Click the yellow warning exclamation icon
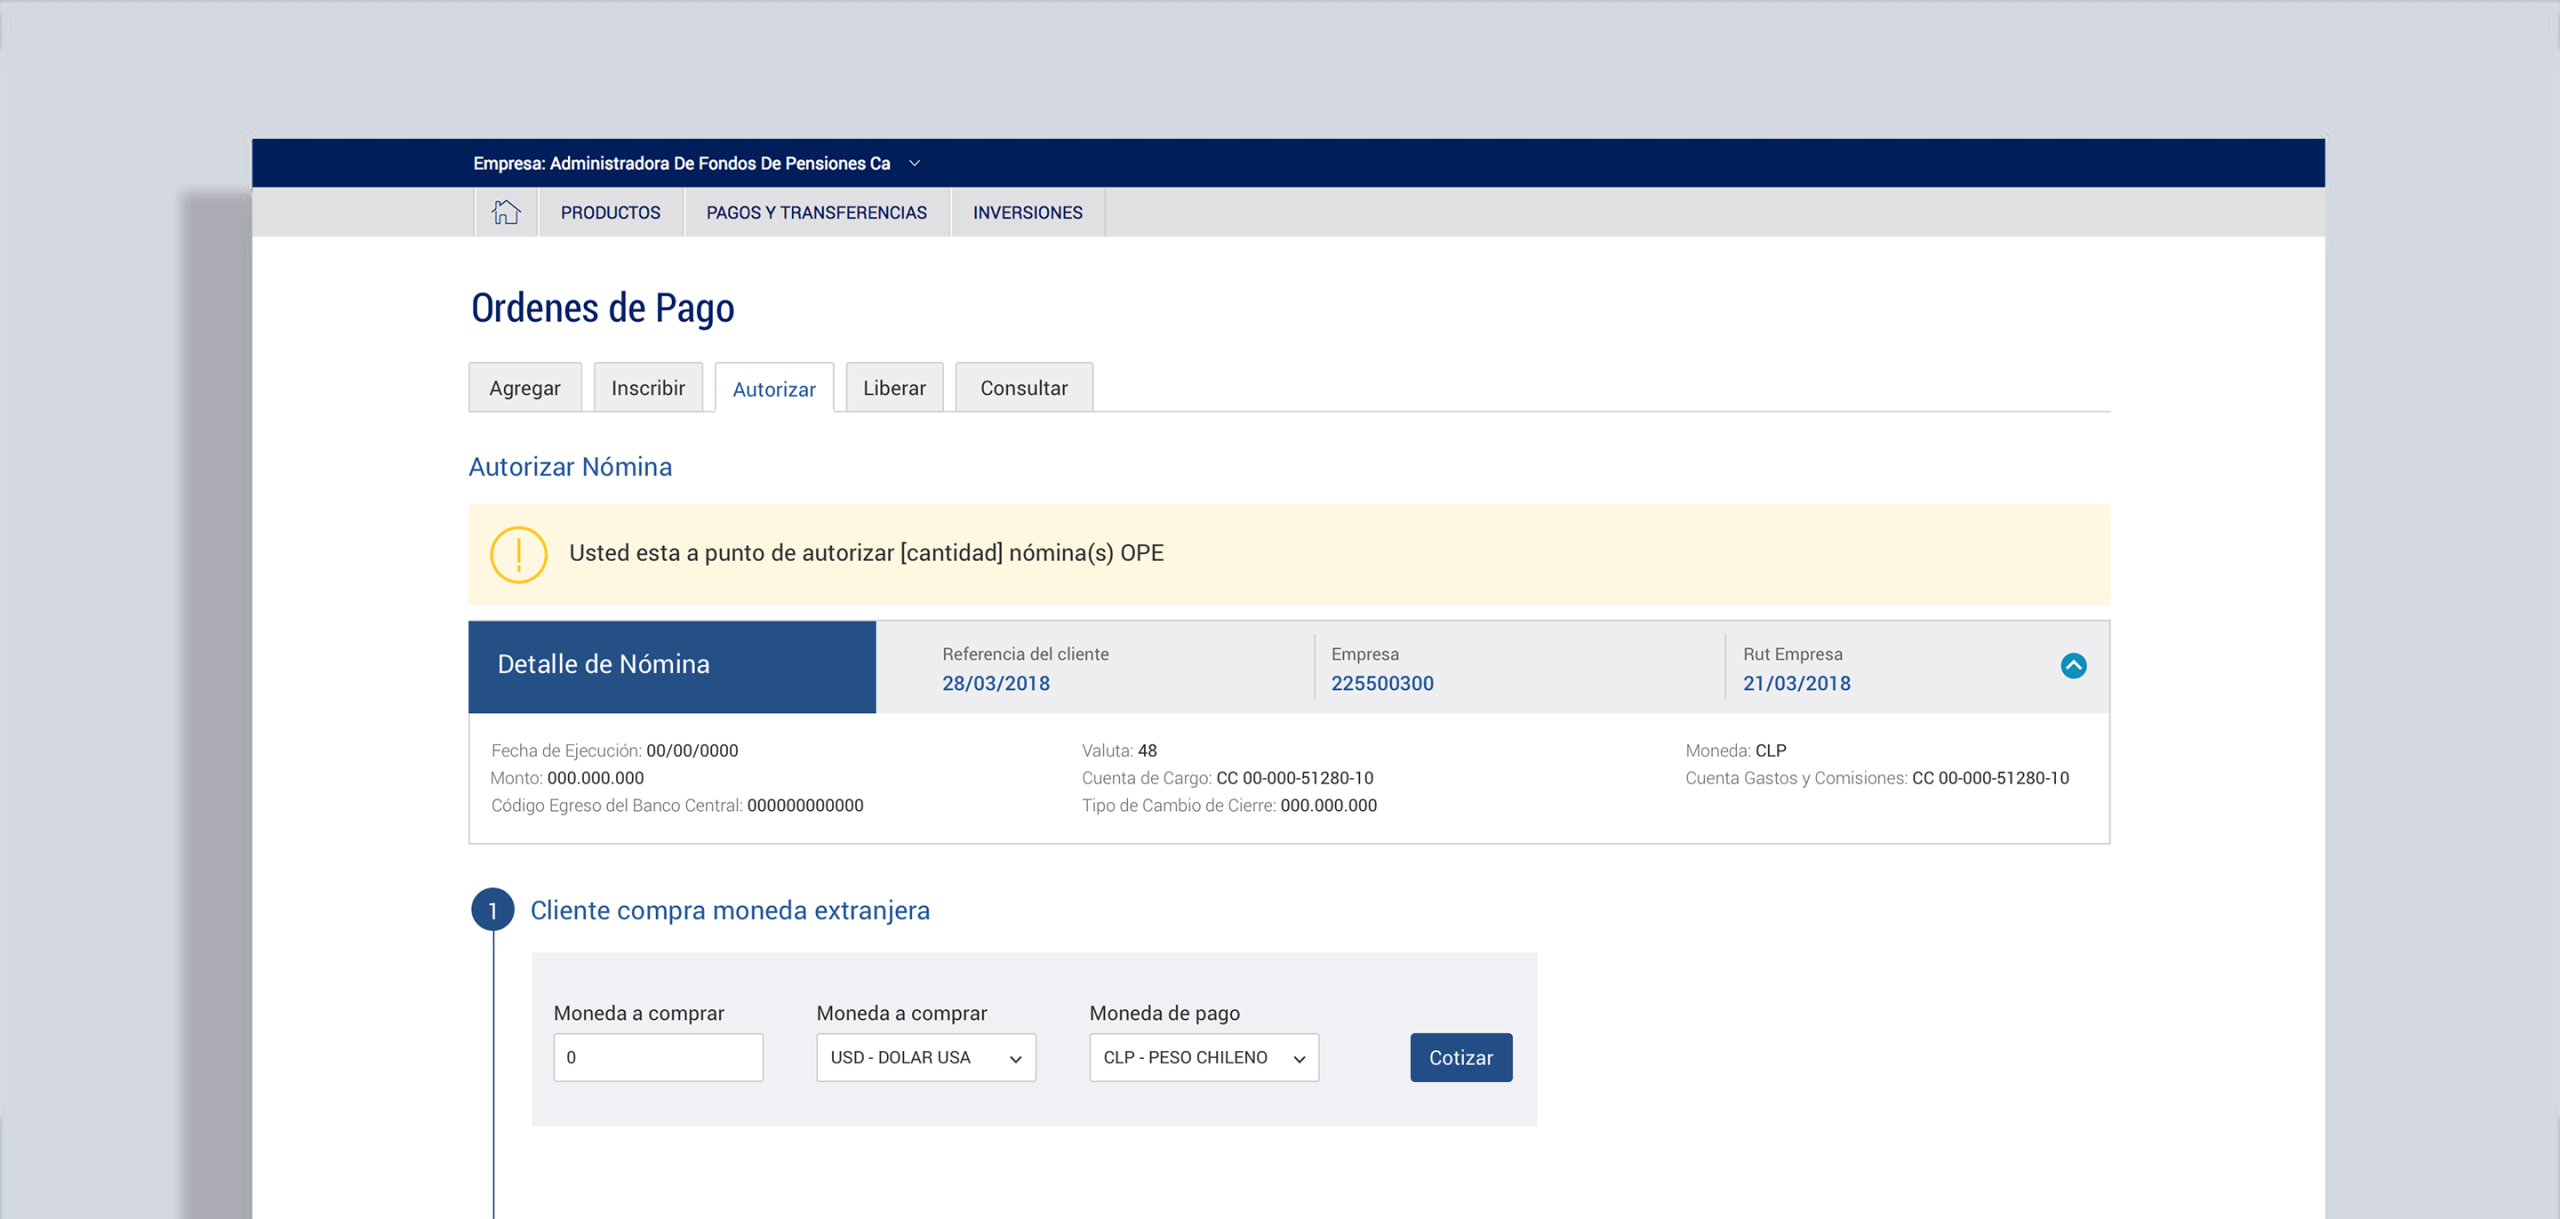Screen dimensions: 2560x1219 point(518,554)
